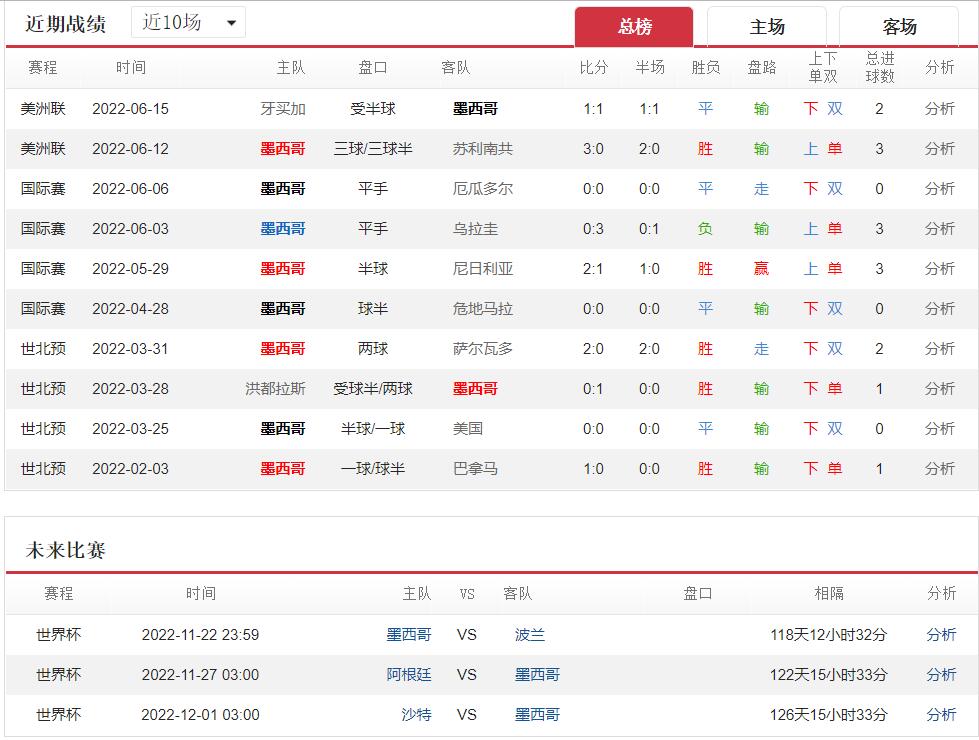
Task: Open 分析 for the 2022-06-06 match
Action: tap(939, 189)
